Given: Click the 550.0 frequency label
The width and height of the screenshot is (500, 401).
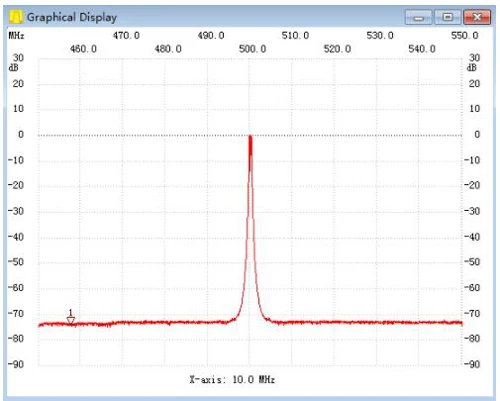Looking at the screenshot, I should point(465,35).
